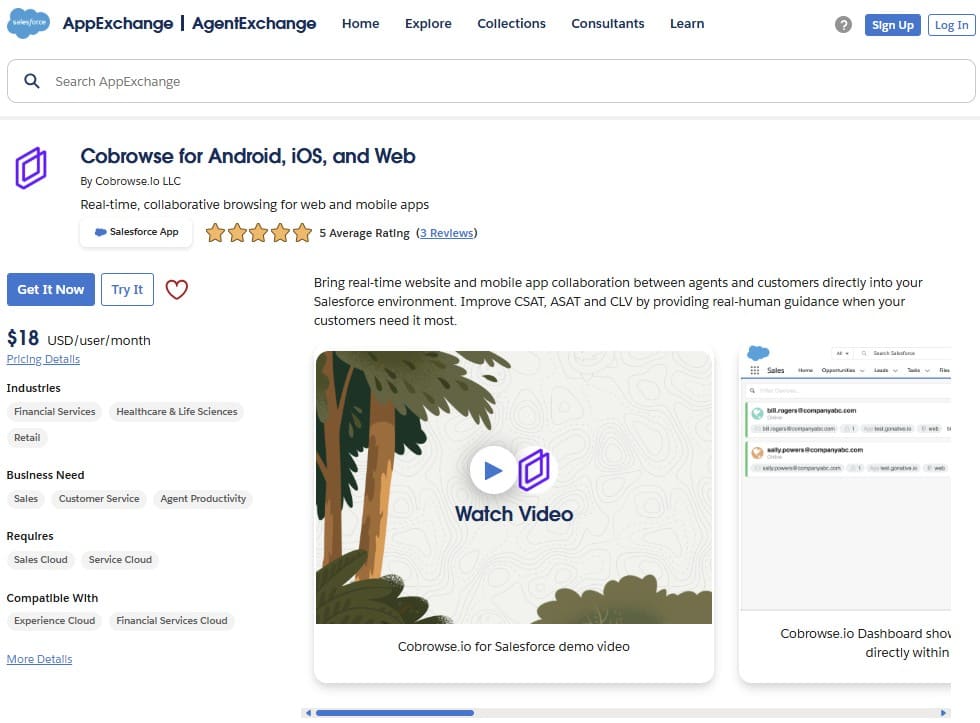Select the Financial Services Cloud tag
980x723 pixels.
click(172, 621)
